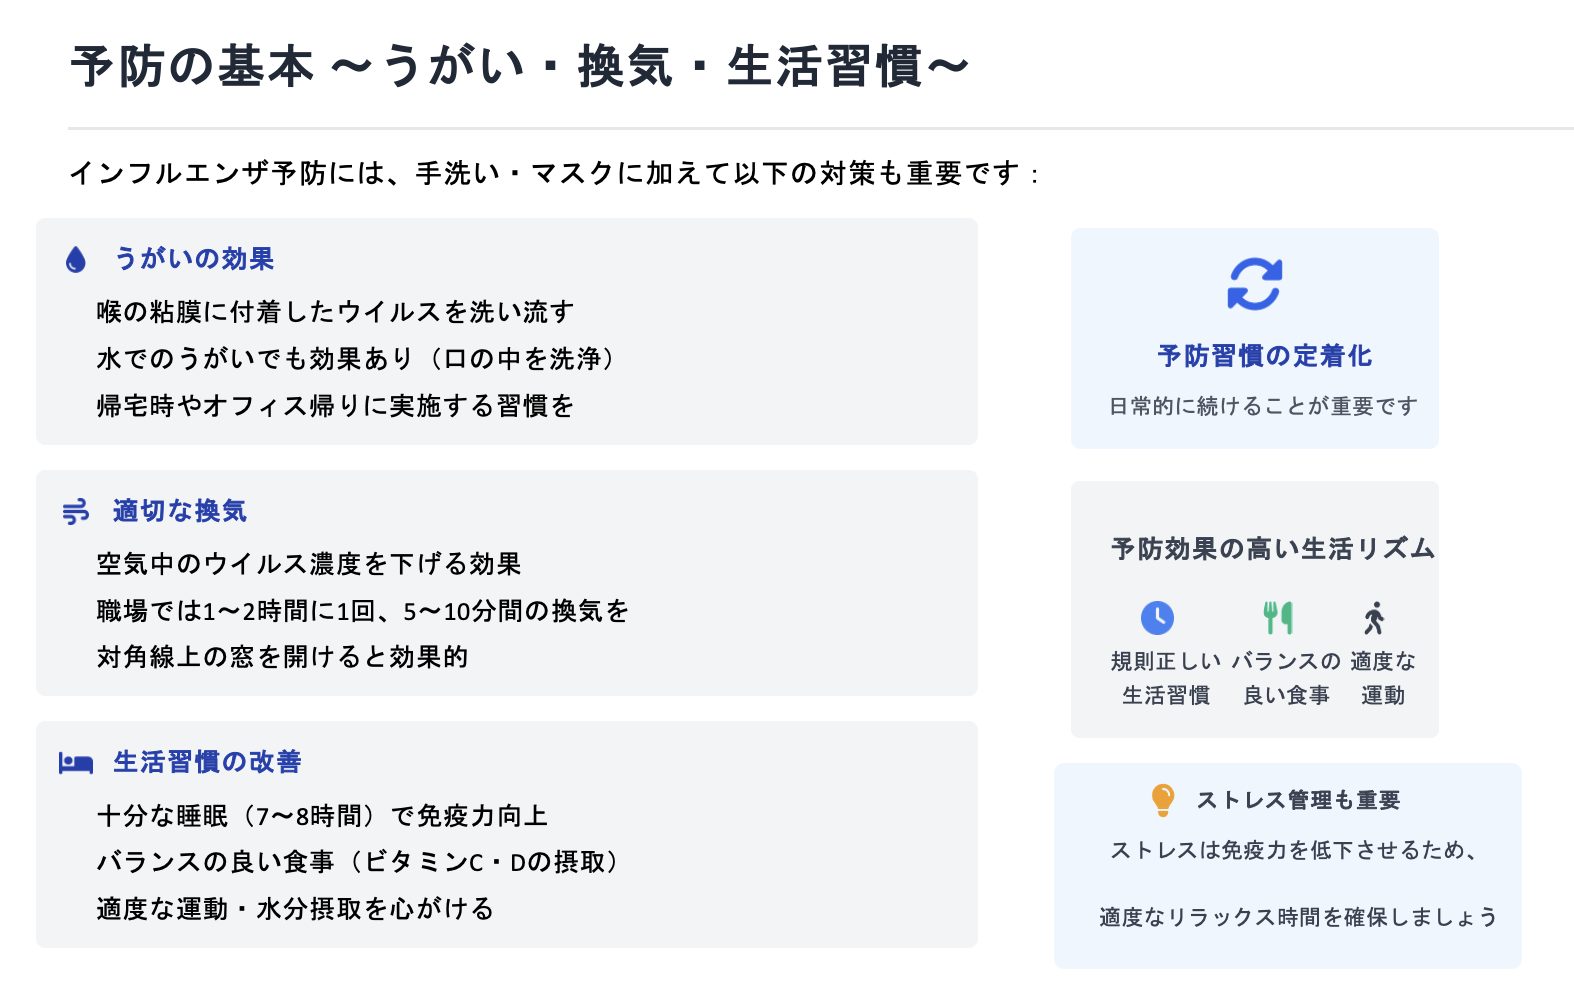Click the bed icon beside 生活習慣の改善
The image size is (1574, 988).
(76, 763)
